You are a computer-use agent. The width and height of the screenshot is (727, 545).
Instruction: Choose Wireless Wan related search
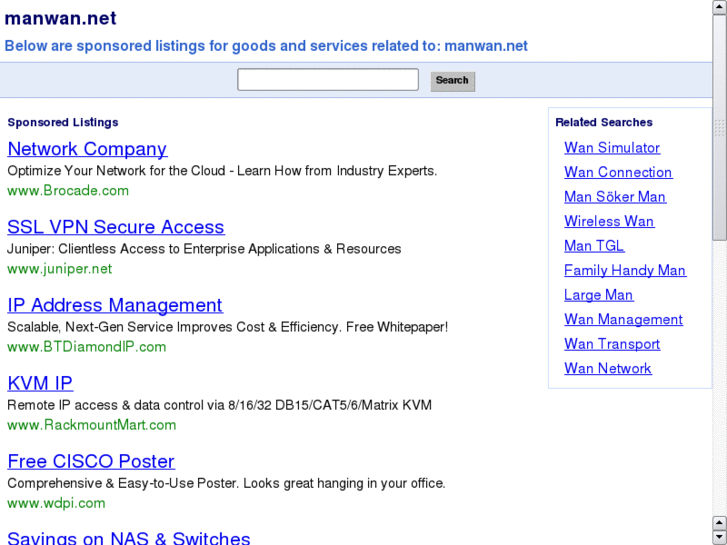[x=609, y=221]
